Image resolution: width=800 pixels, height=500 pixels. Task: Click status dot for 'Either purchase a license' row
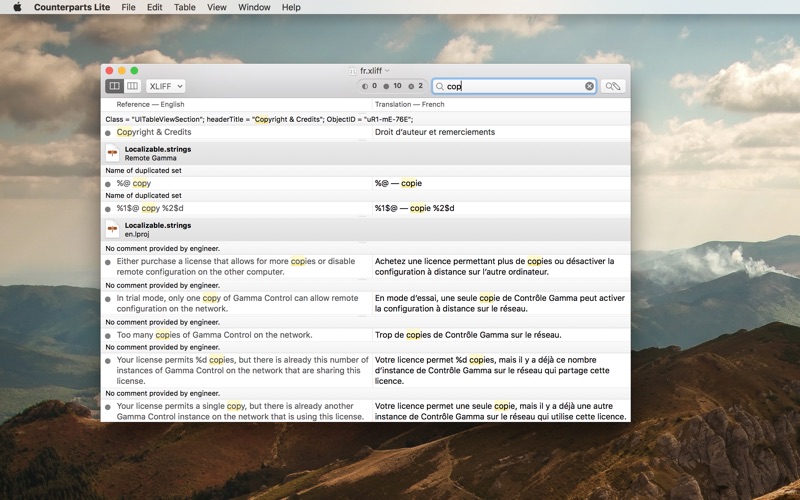108,262
